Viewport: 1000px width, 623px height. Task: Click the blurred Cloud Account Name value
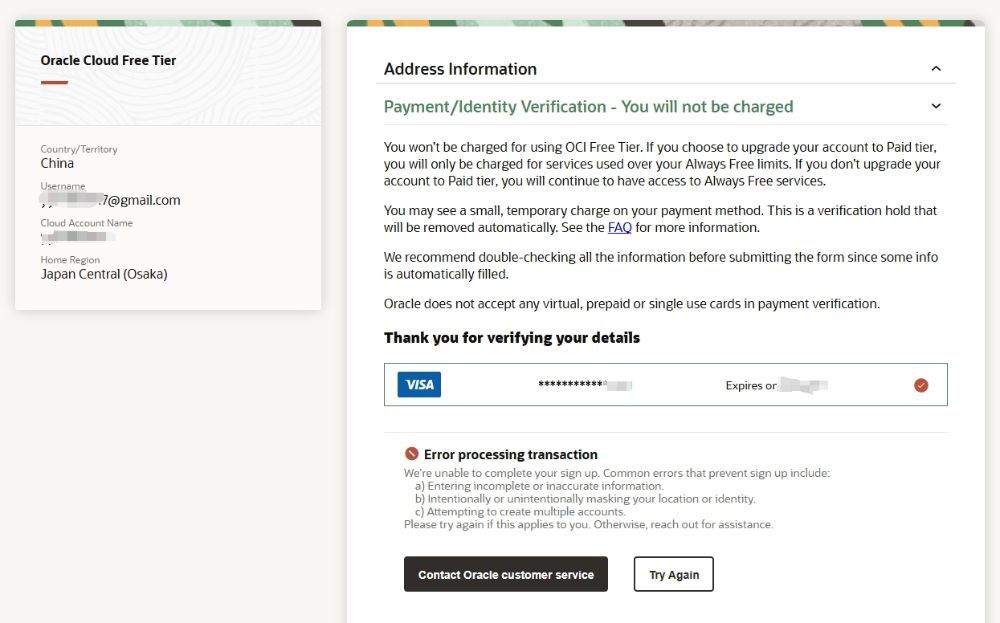[x=78, y=237]
